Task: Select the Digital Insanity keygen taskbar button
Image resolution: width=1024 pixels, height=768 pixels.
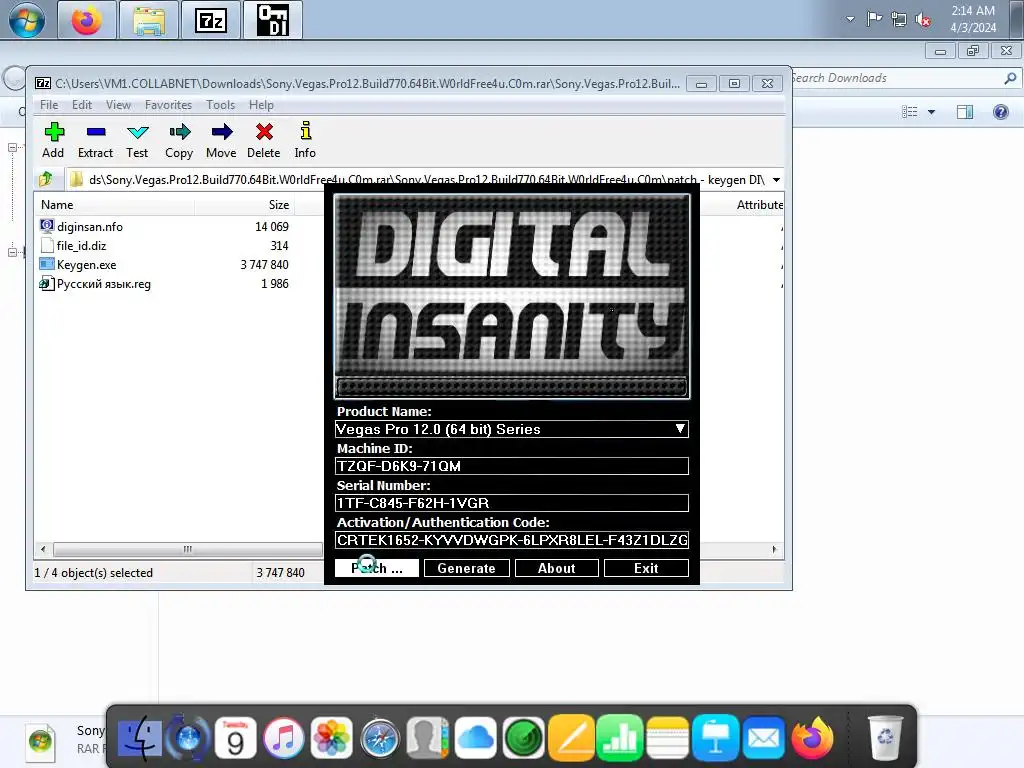Action: tap(273, 20)
